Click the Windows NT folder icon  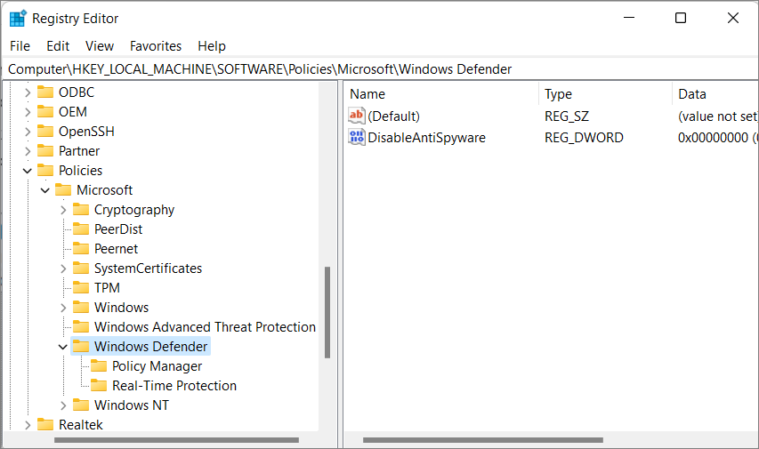[81, 405]
